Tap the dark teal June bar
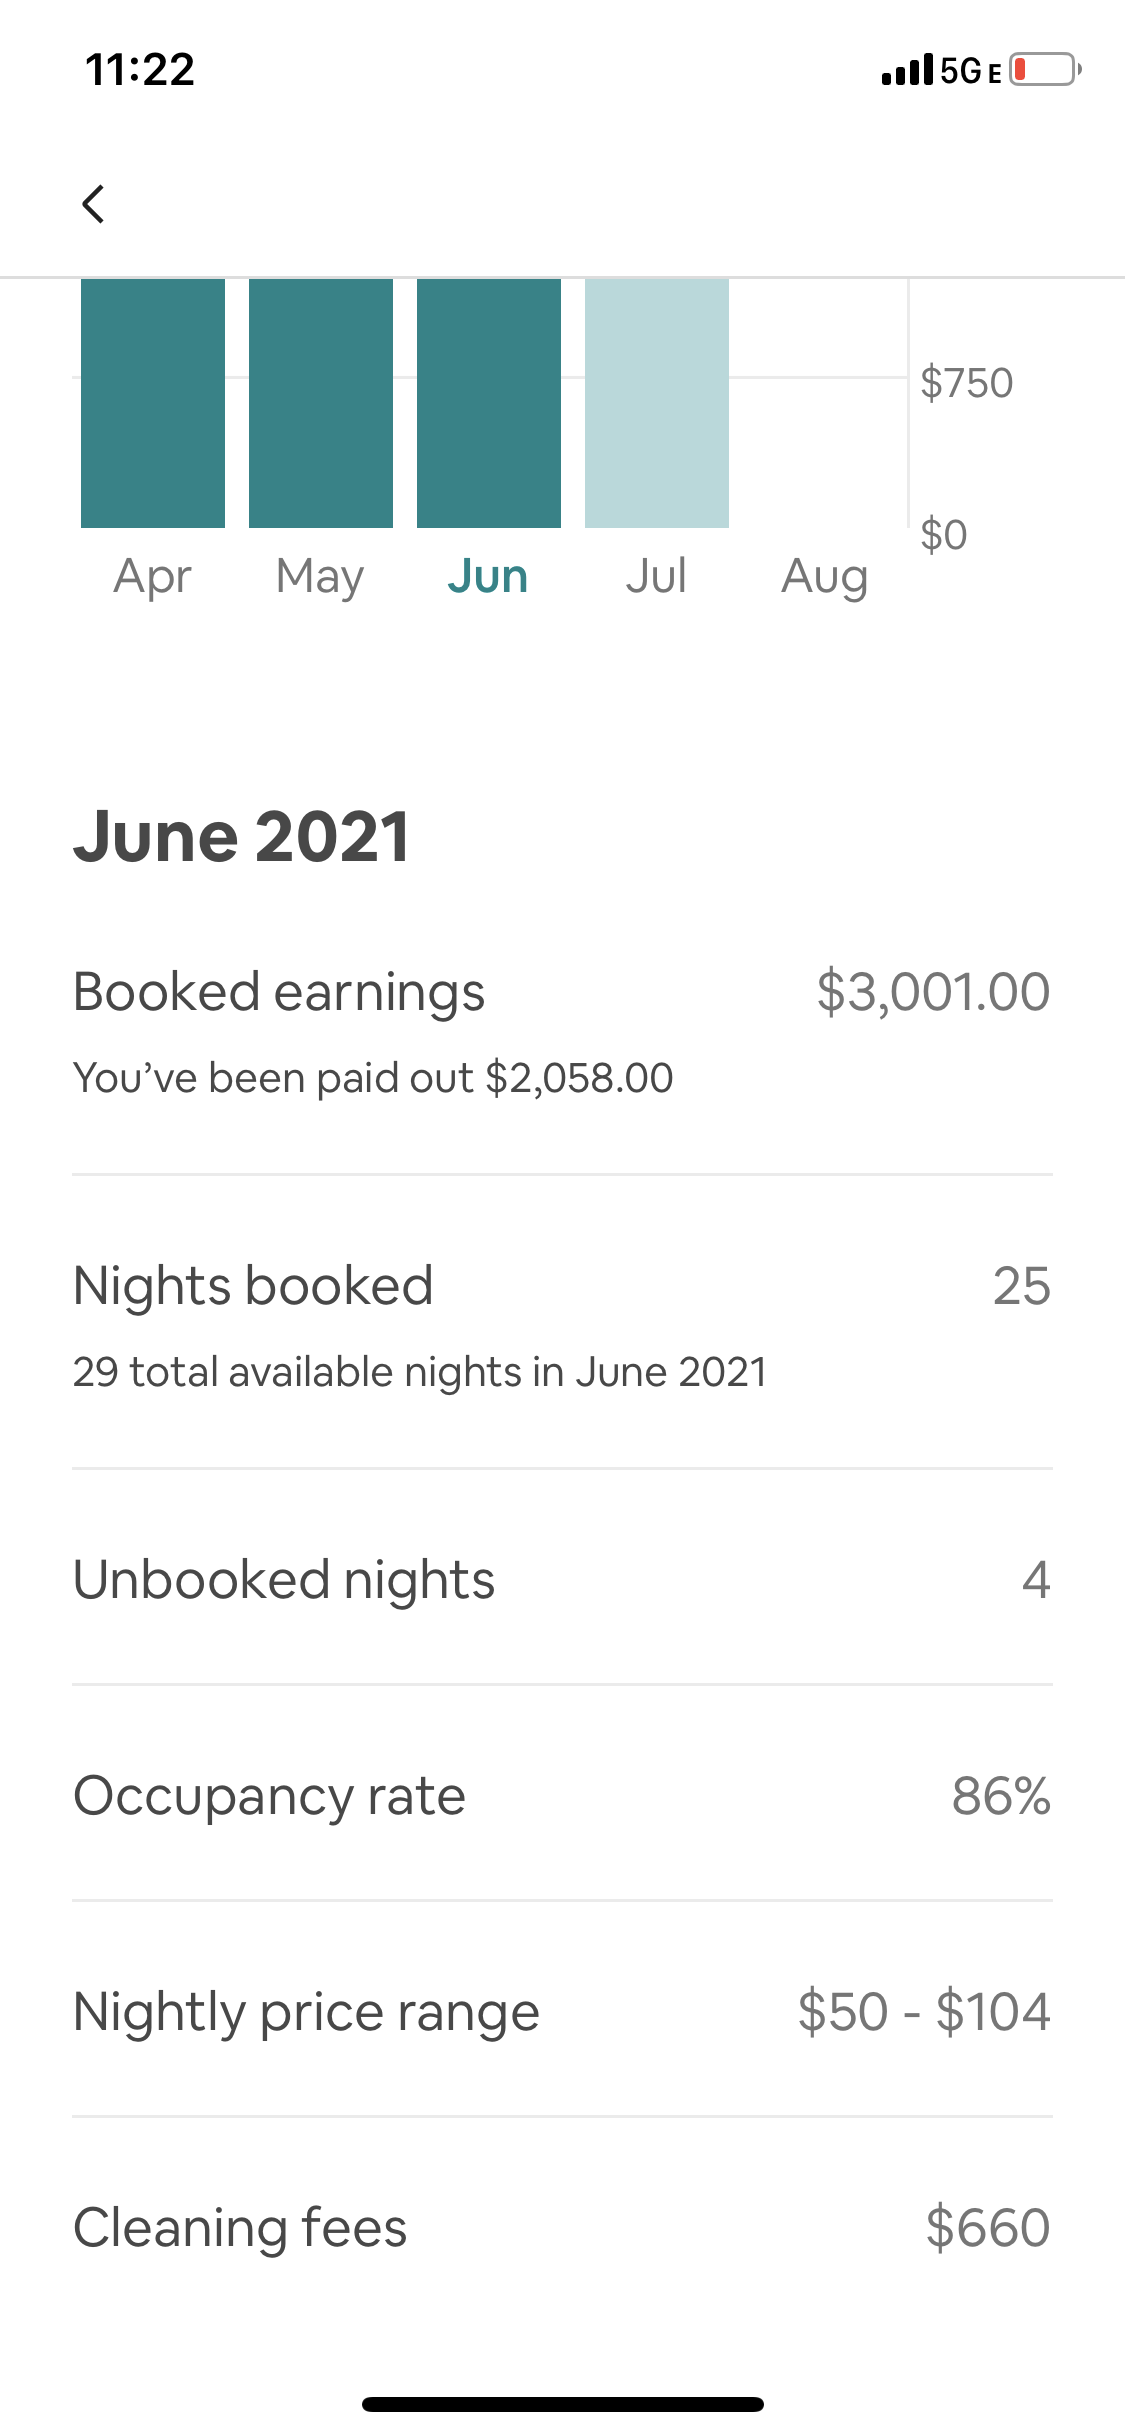The width and height of the screenshot is (1125, 2436). (489, 403)
